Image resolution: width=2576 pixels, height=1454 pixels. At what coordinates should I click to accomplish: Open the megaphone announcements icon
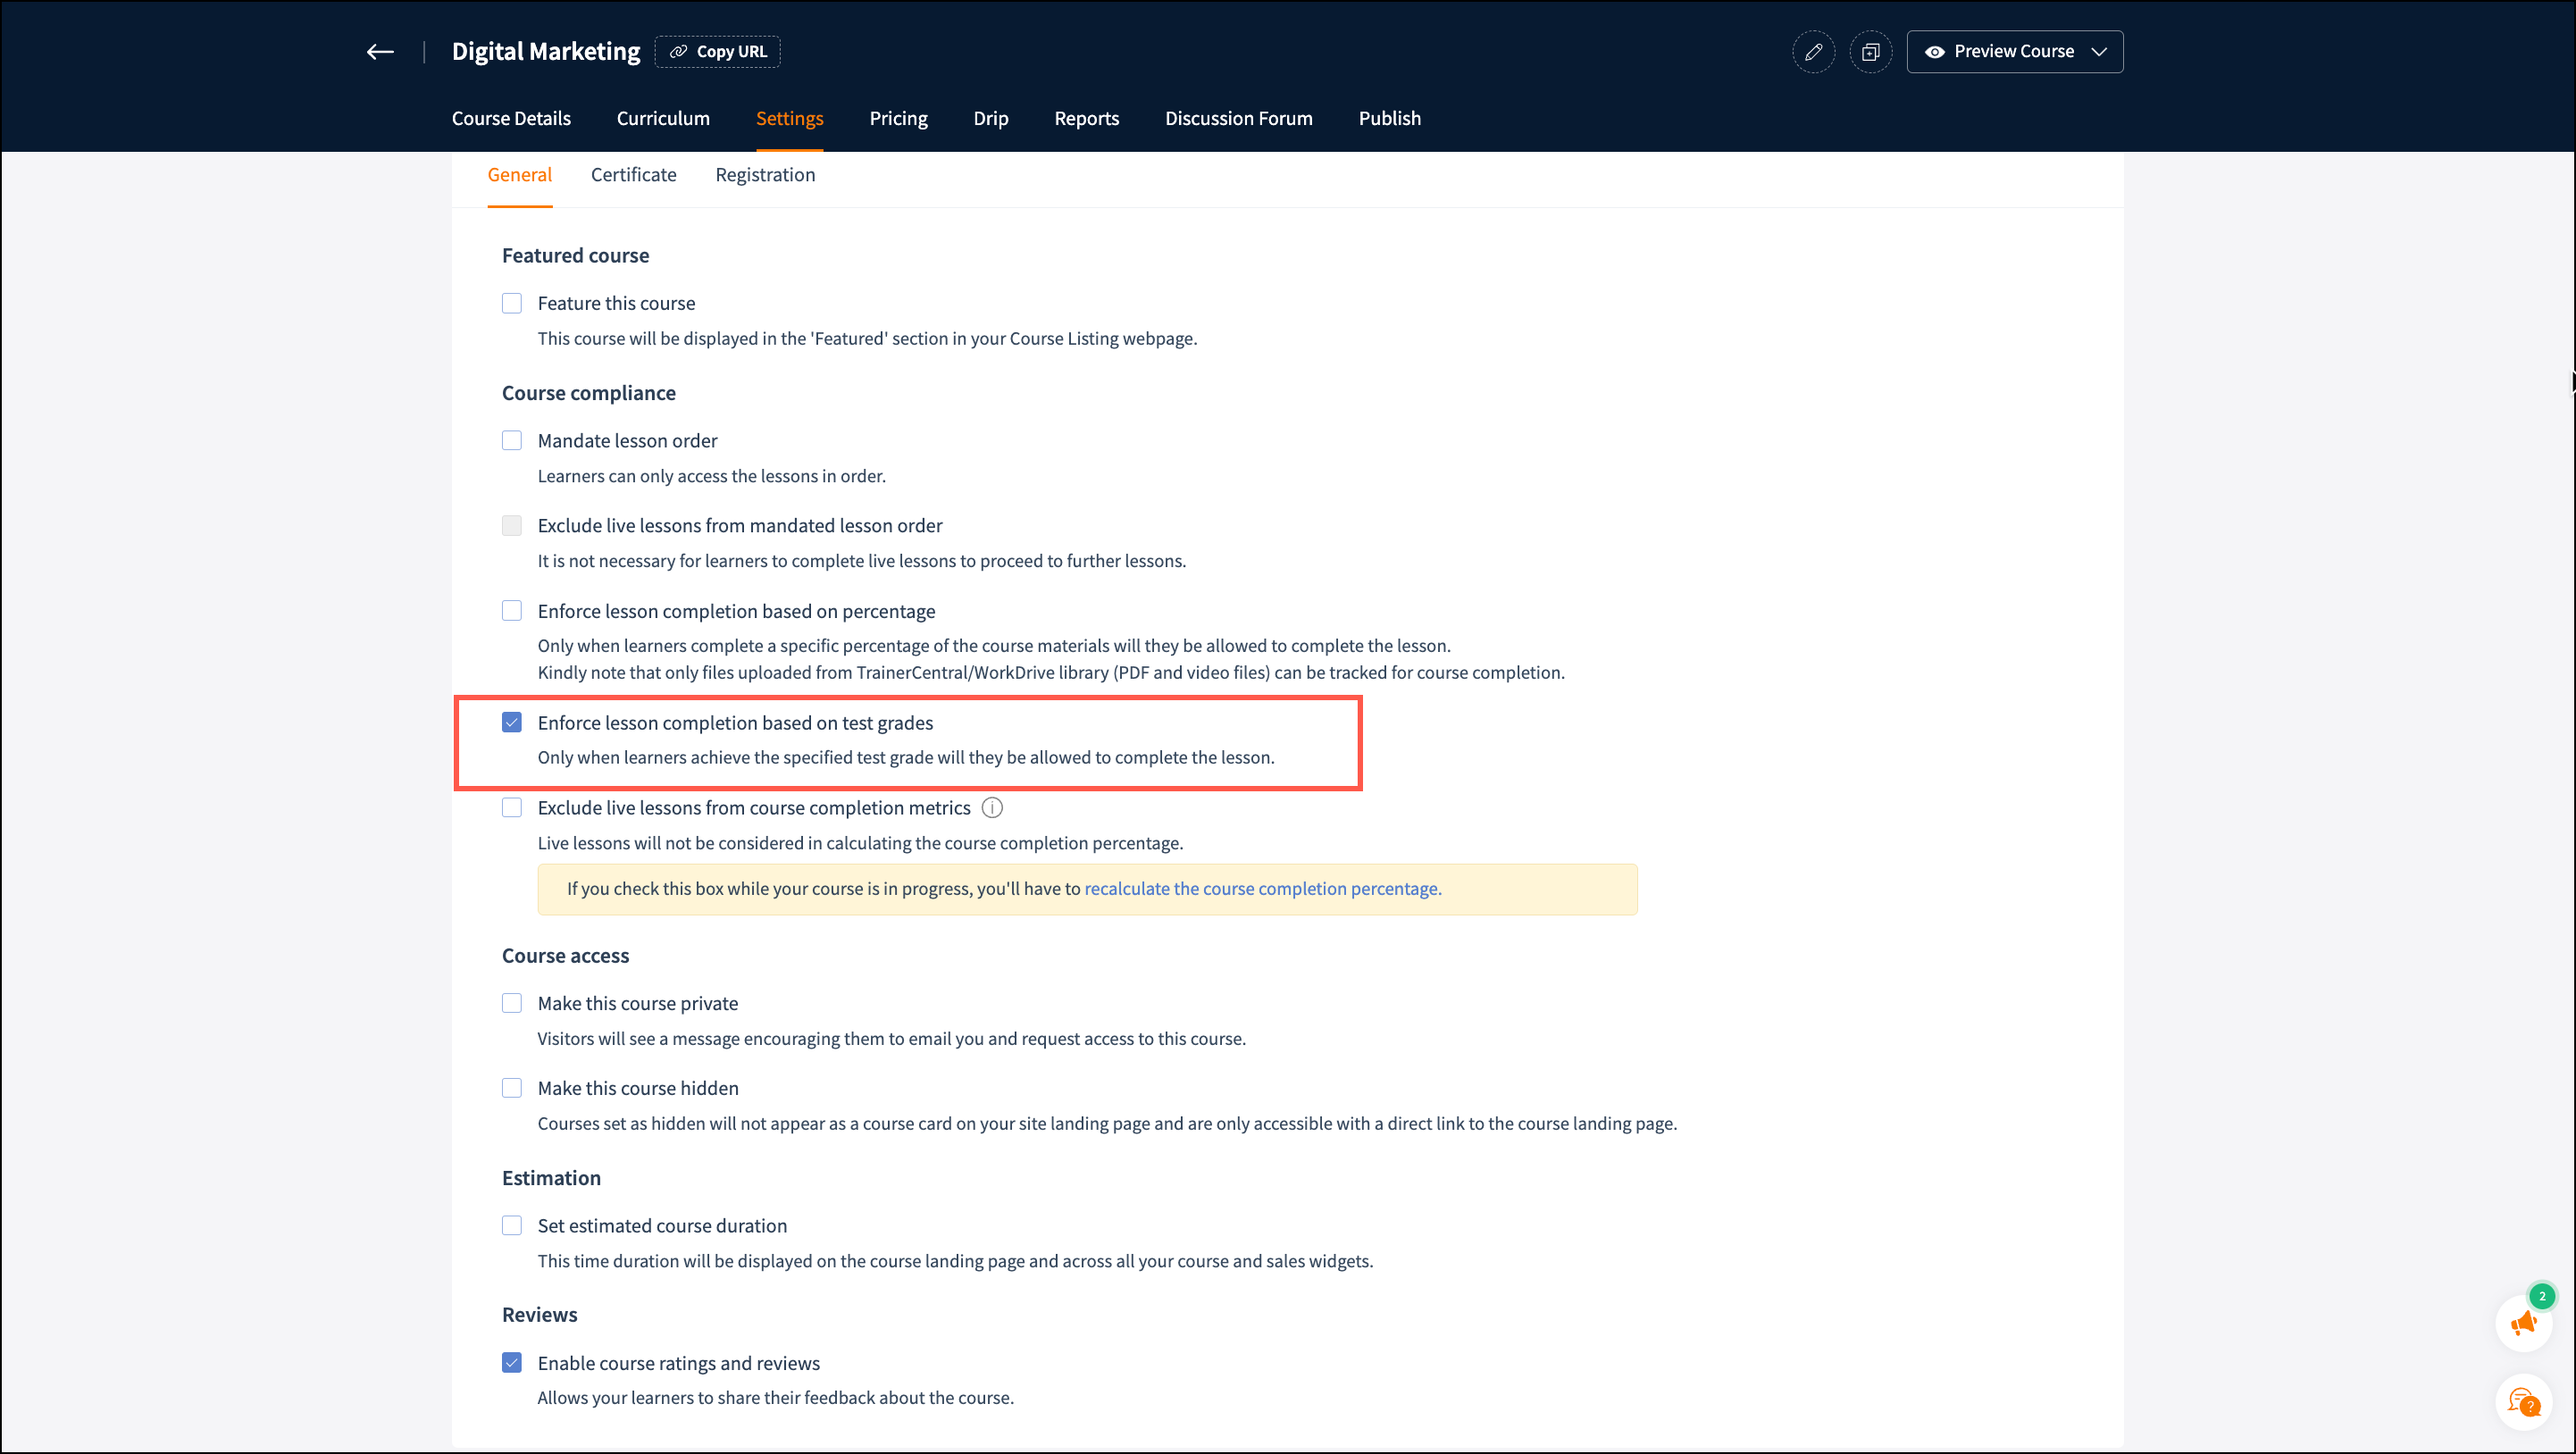click(x=2524, y=1323)
